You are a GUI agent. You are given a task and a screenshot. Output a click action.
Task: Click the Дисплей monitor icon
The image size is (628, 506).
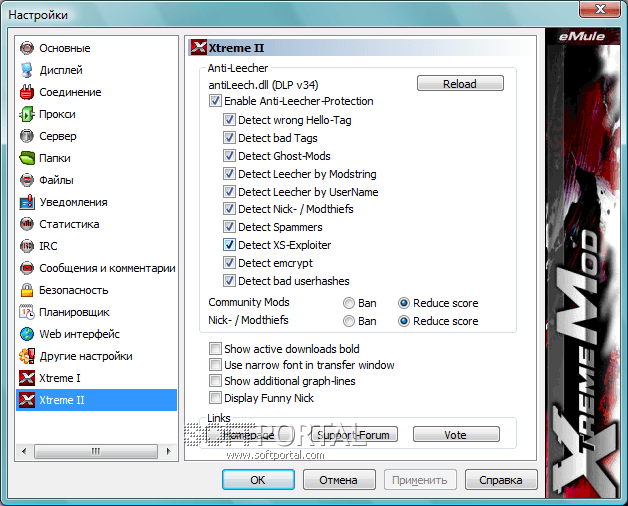pos(27,70)
